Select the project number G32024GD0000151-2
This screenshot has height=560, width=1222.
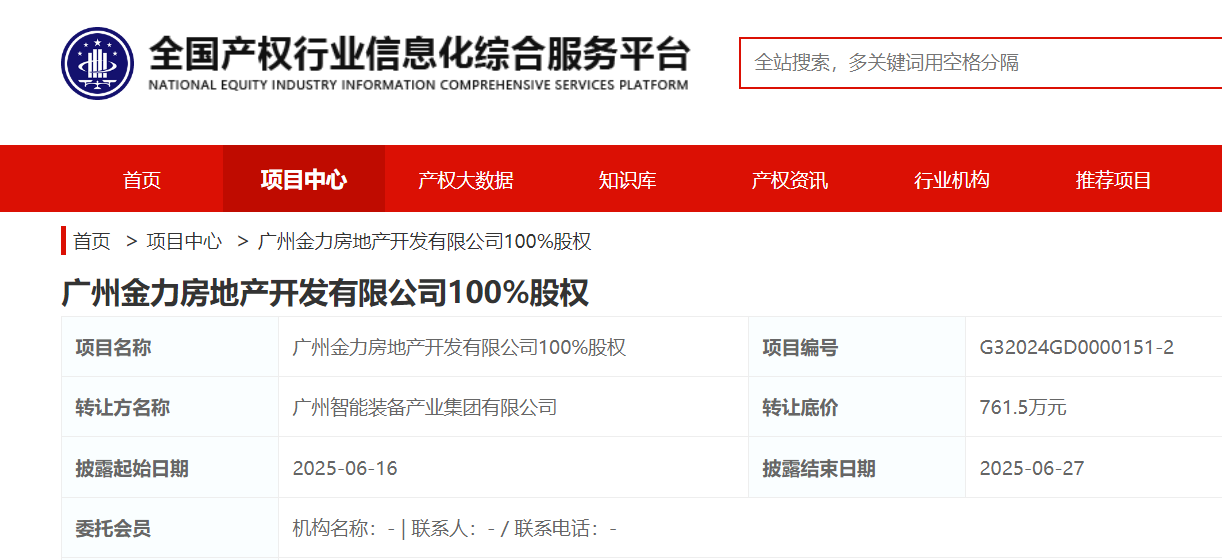[1077, 348]
